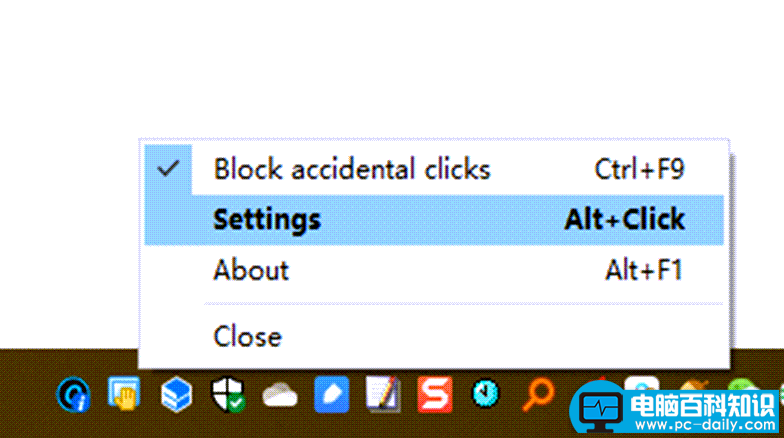Click the blue stacked box tray icon

tap(176, 394)
